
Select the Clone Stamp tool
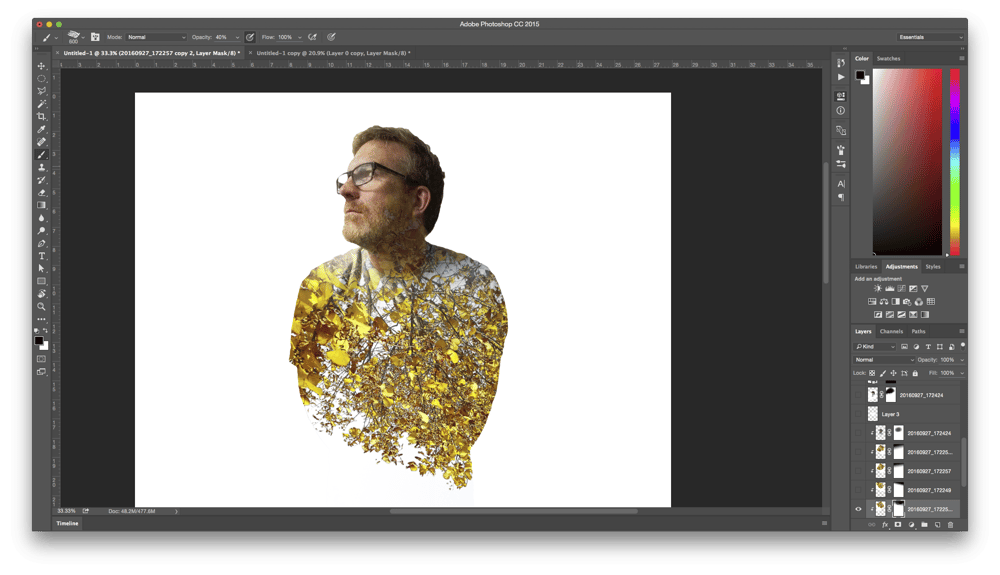[41, 167]
